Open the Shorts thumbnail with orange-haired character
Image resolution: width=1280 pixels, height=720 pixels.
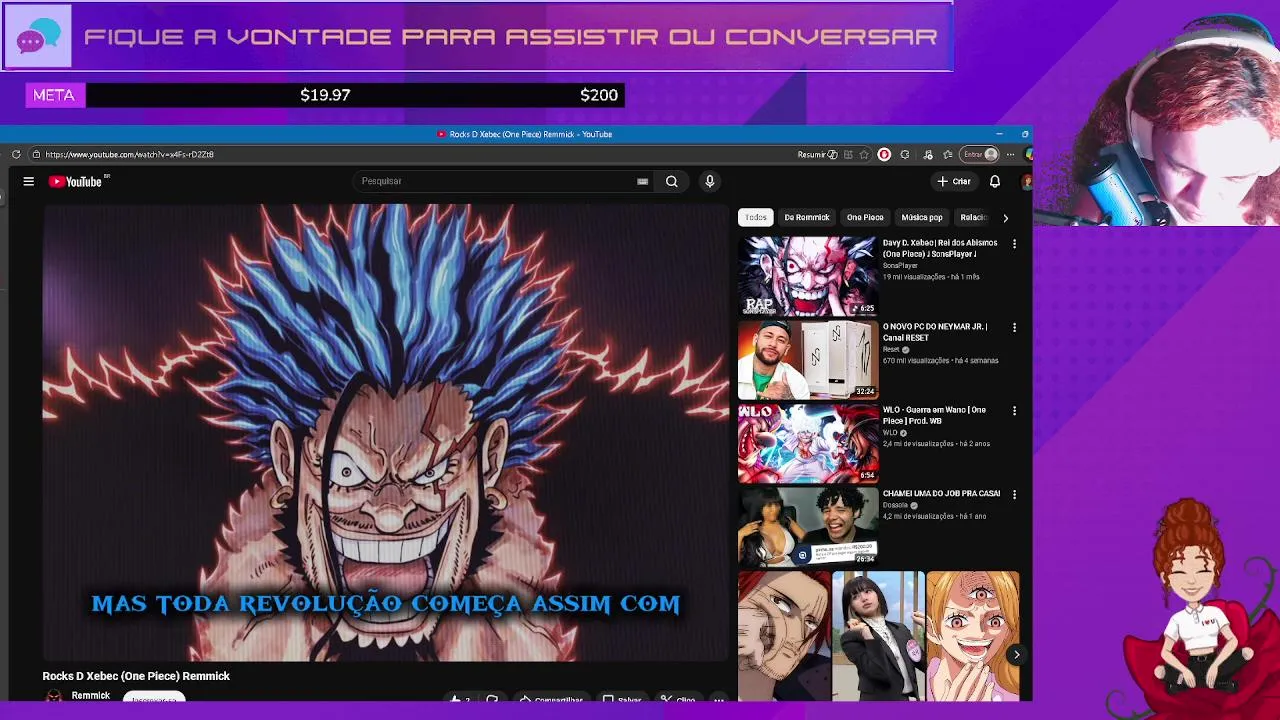973,636
